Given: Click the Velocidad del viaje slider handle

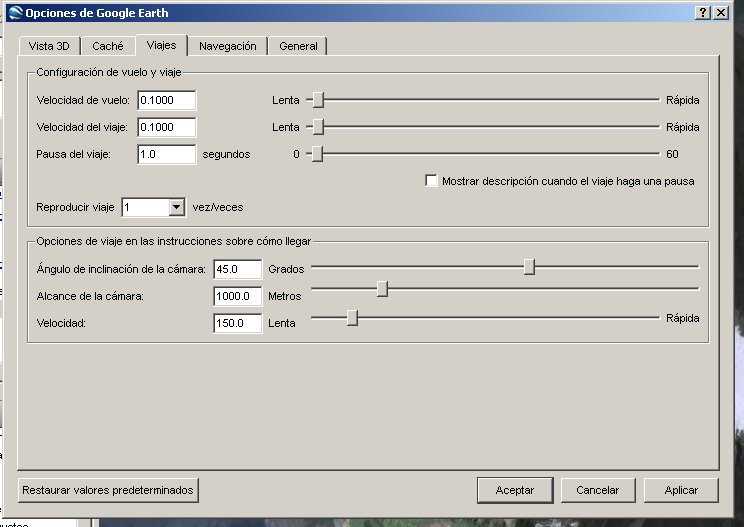Looking at the screenshot, I should (318, 127).
